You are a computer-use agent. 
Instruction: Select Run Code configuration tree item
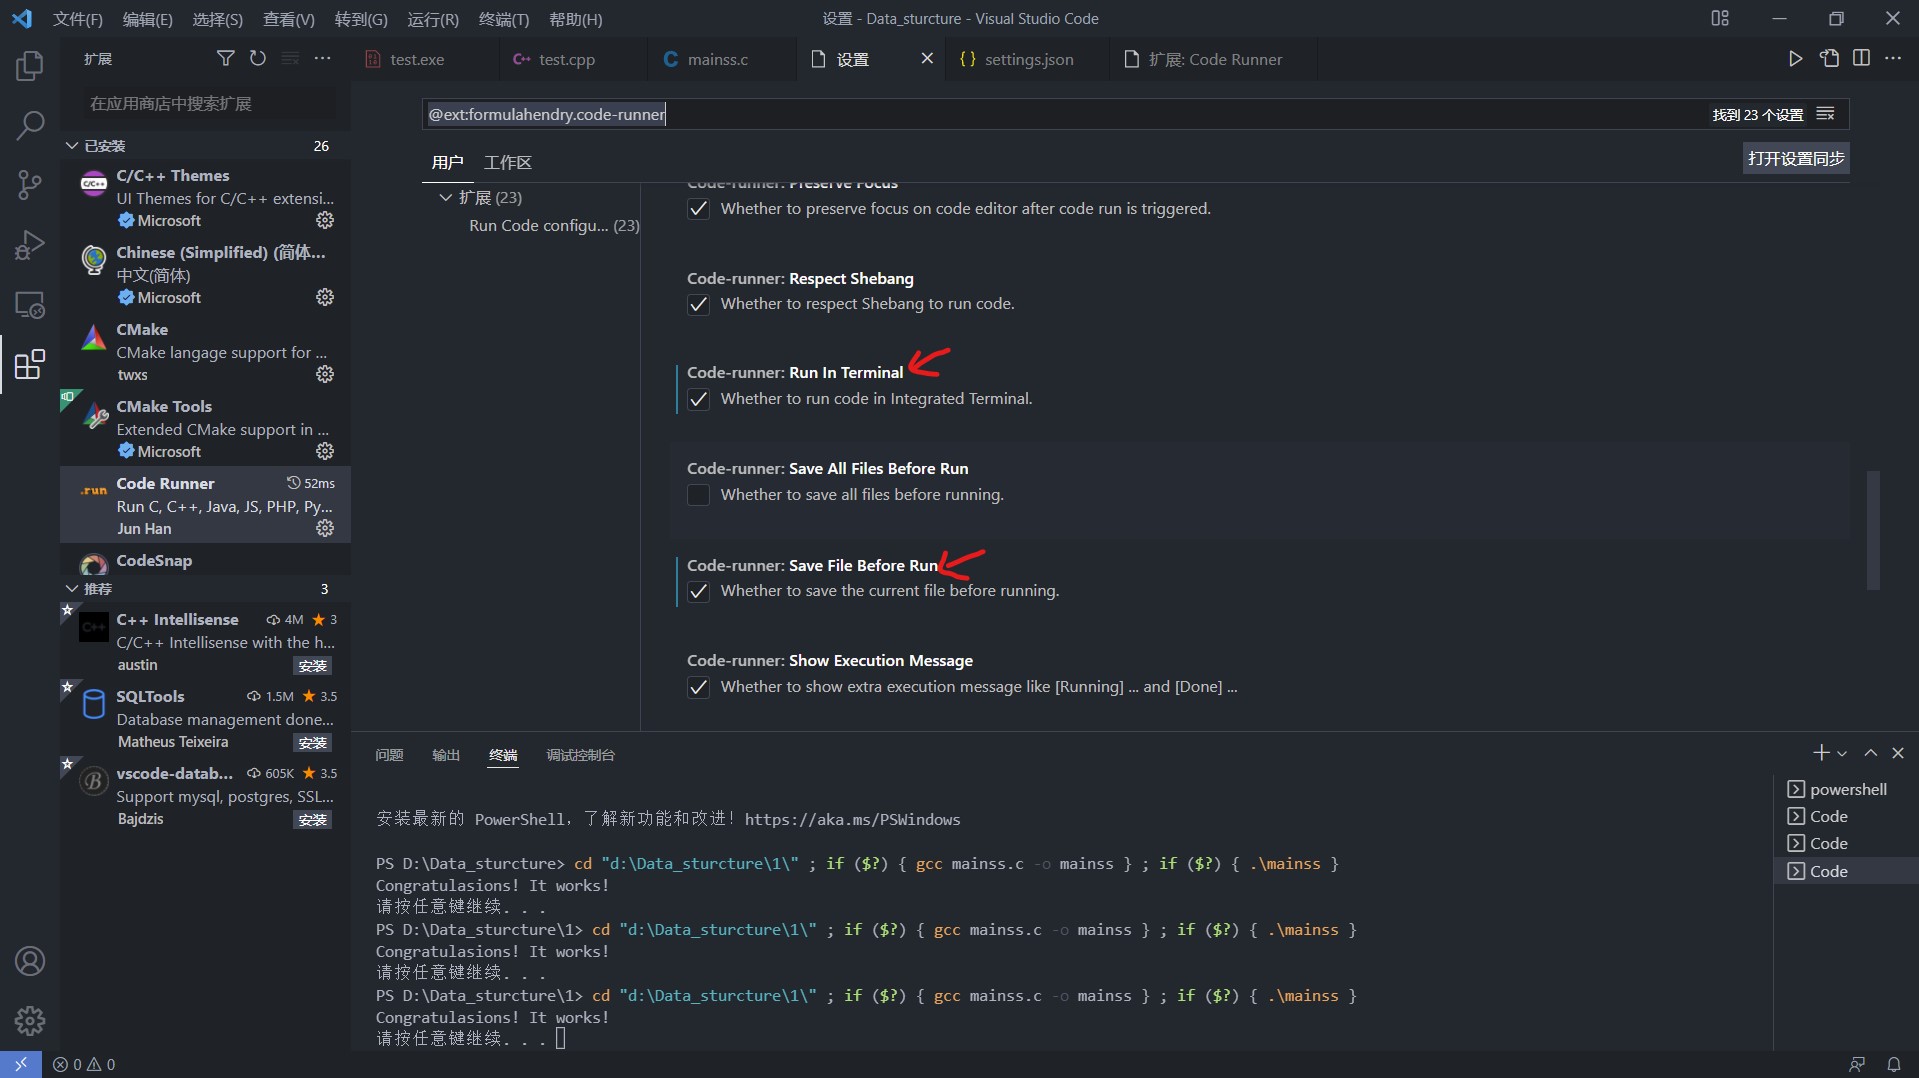click(x=554, y=226)
